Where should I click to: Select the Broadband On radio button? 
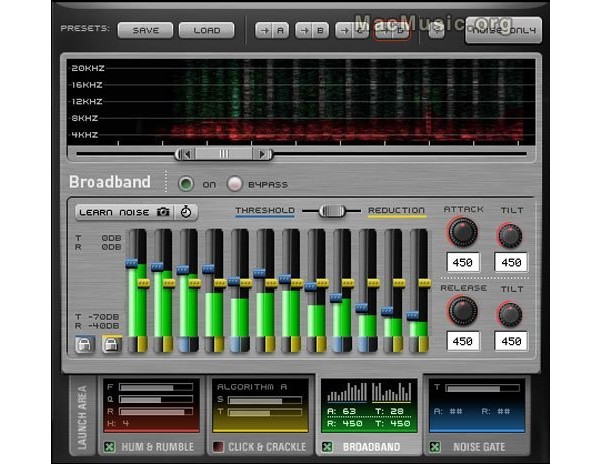[x=186, y=184]
